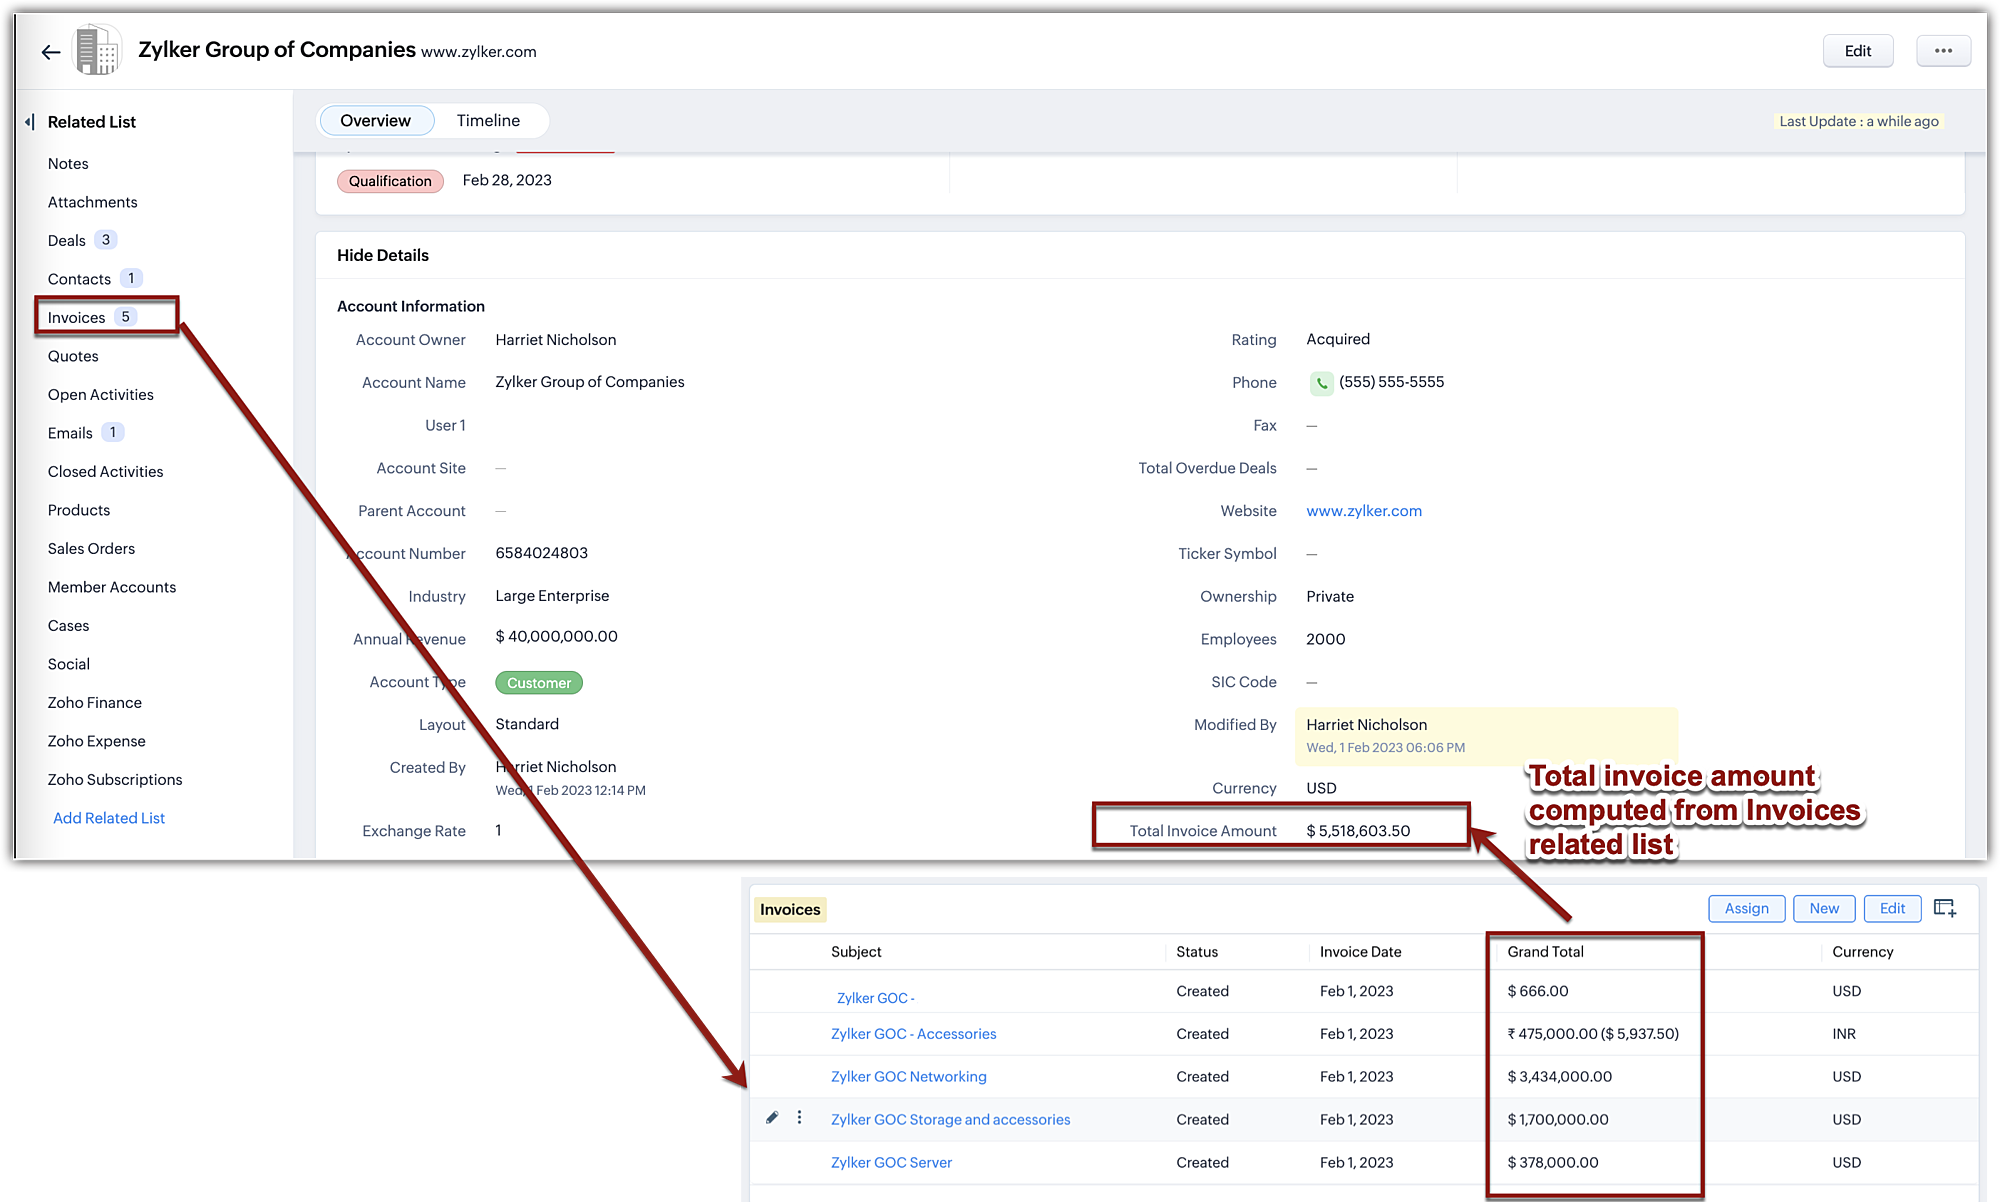This screenshot has height=1202, width=2000.
Task: Click the green phone call icon
Action: click(x=1321, y=383)
